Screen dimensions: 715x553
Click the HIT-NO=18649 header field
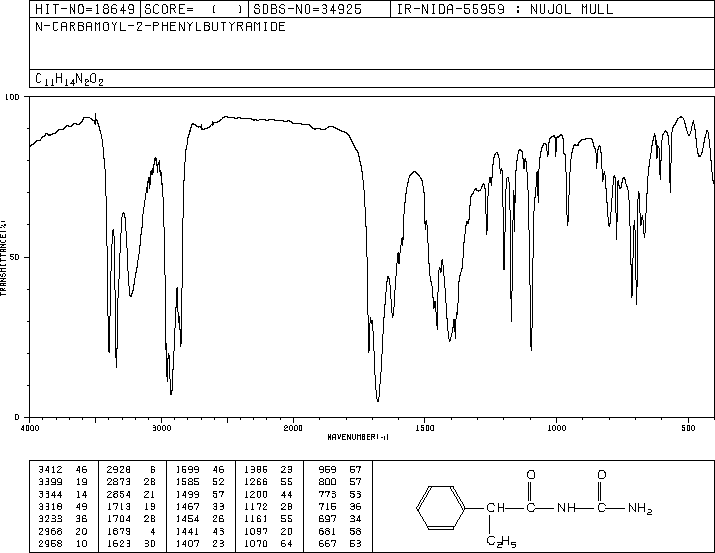[x=85, y=9]
